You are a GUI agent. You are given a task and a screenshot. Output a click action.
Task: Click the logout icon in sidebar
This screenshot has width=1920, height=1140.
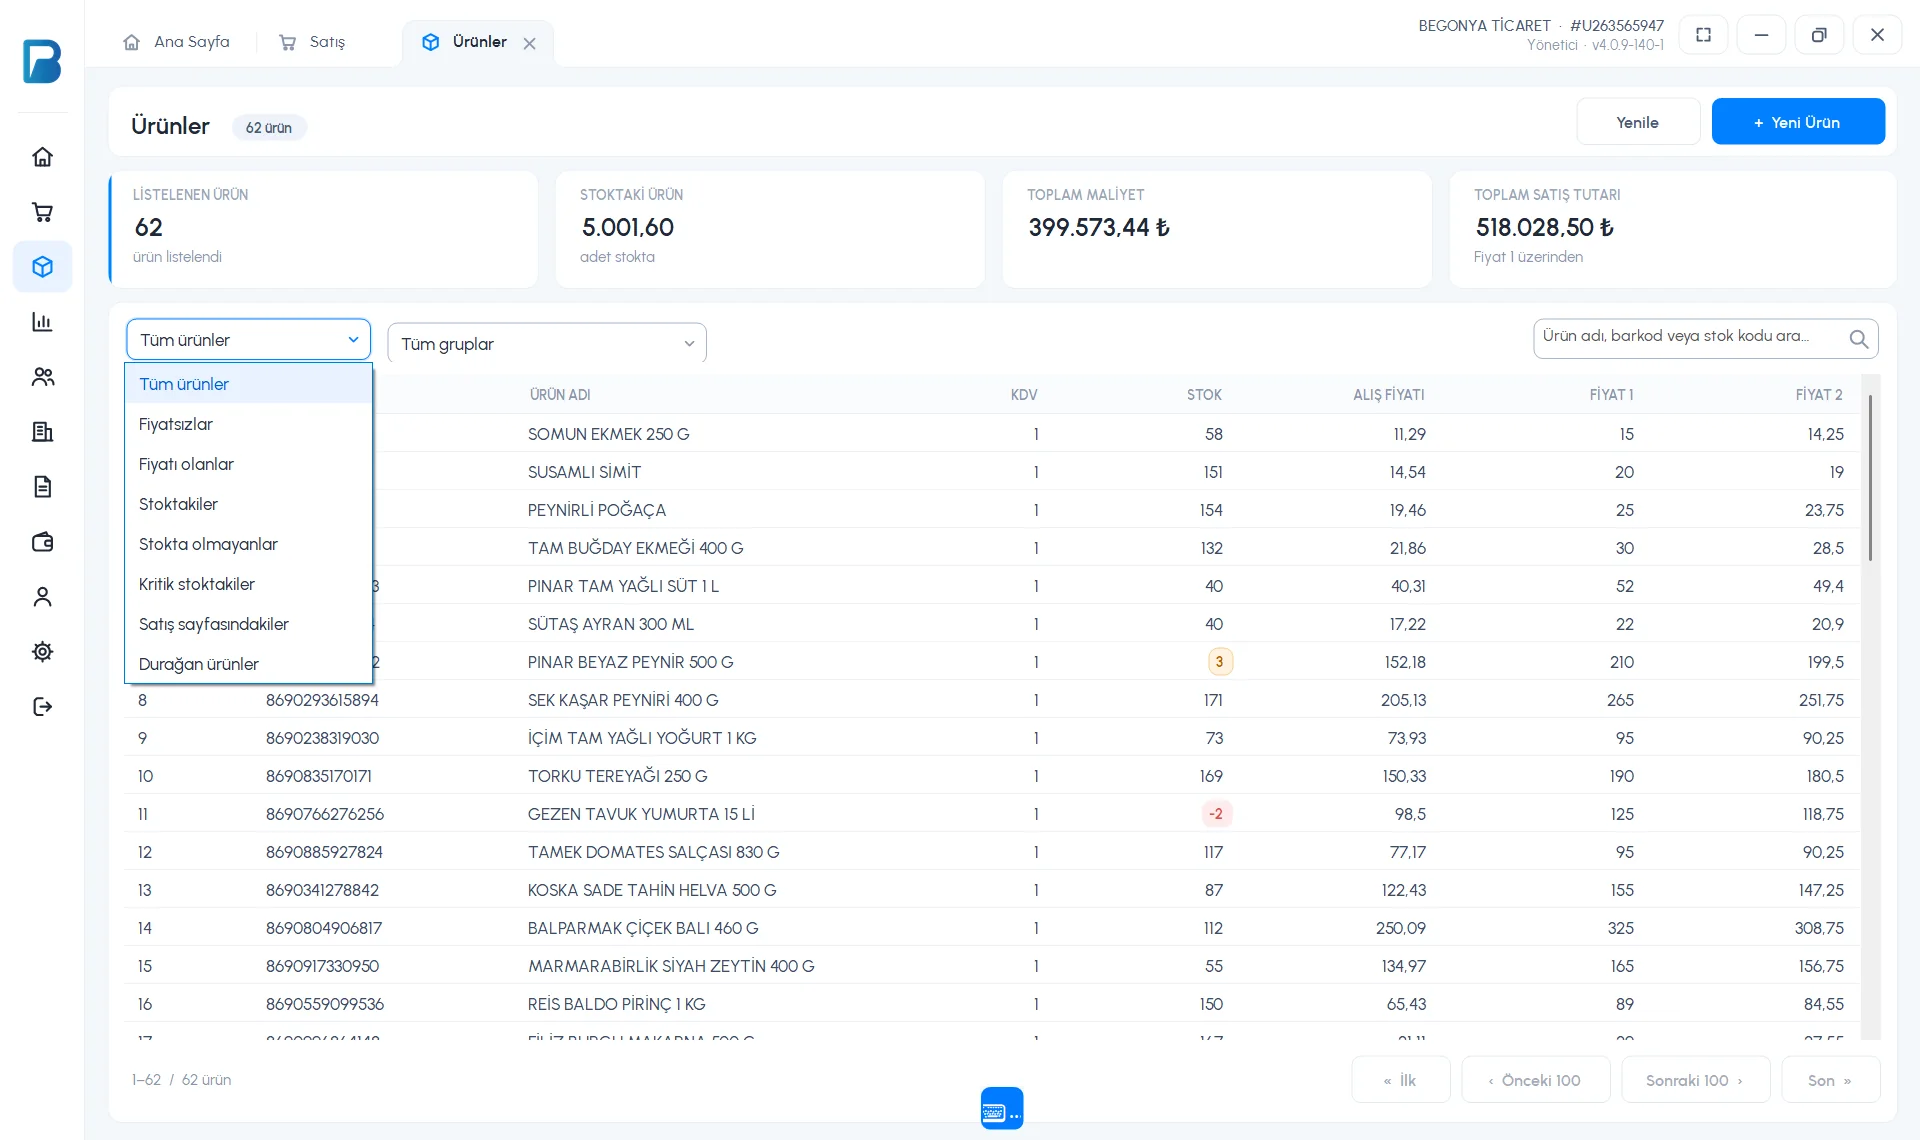click(42, 707)
